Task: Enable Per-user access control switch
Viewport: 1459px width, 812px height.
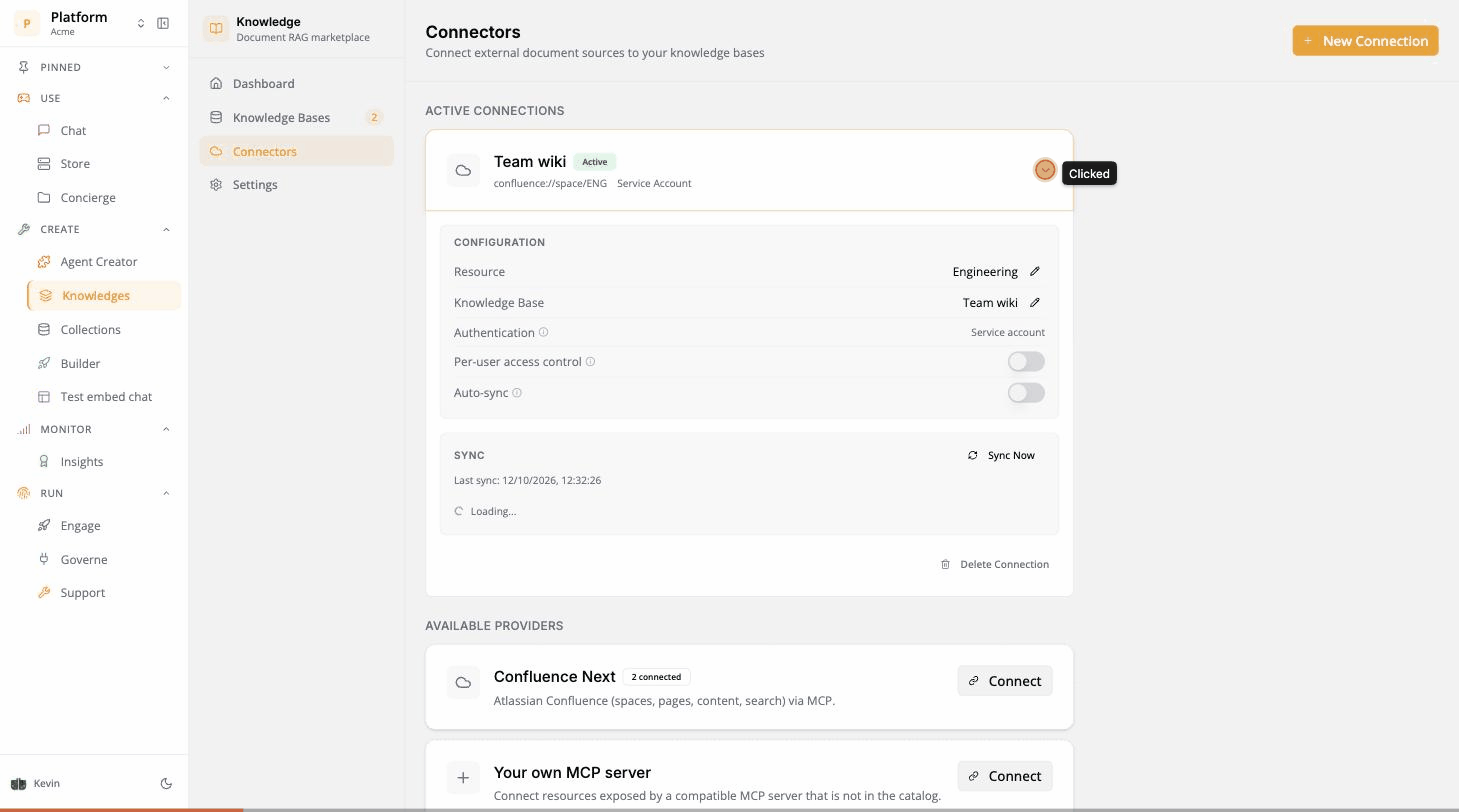Action: [1026, 362]
